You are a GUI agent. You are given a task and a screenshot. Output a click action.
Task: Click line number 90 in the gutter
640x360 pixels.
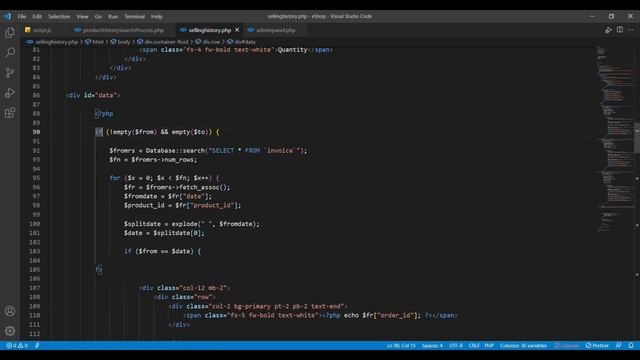coord(36,132)
